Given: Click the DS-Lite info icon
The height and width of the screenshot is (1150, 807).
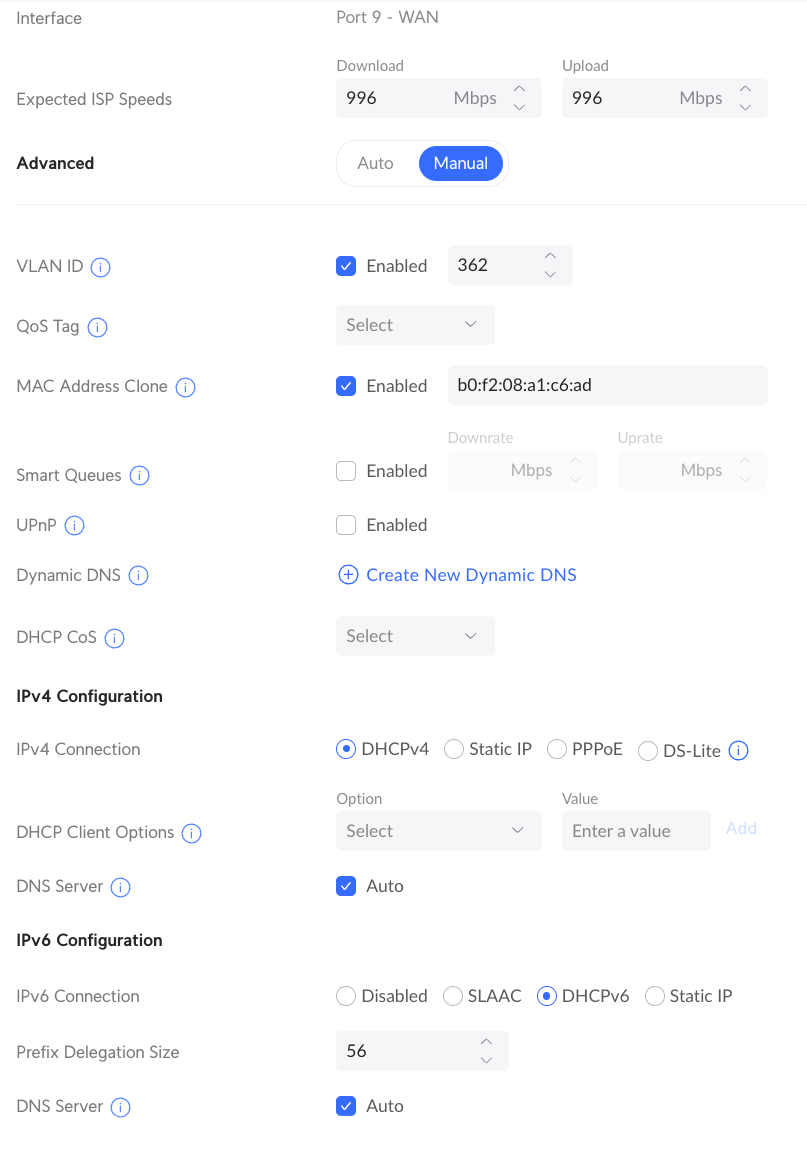Looking at the screenshot, I should click(739, 751).
